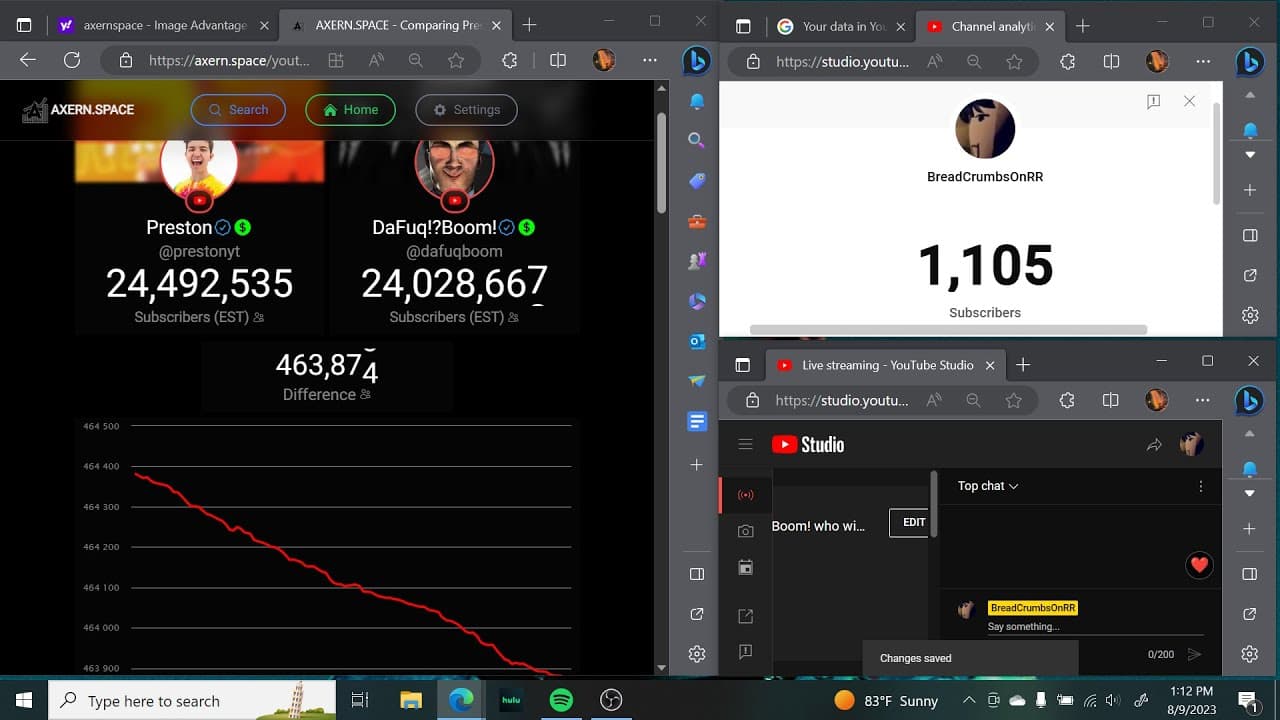Open File Explorer from taskbar
1280x720 pixels.
(x=411, y=700)
